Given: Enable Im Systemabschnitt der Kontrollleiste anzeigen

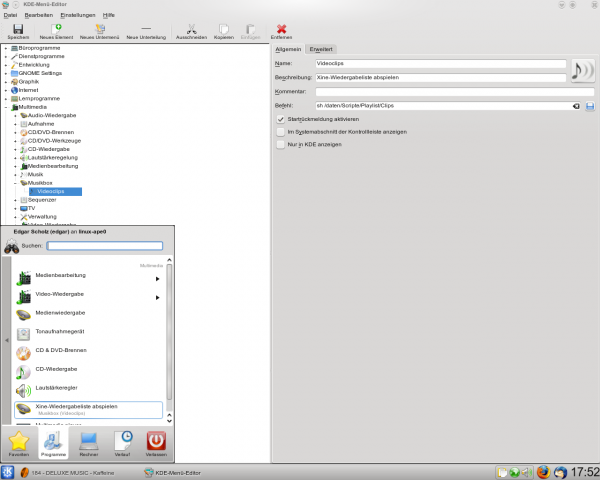Looking at the screenshot, I should 280,131.
